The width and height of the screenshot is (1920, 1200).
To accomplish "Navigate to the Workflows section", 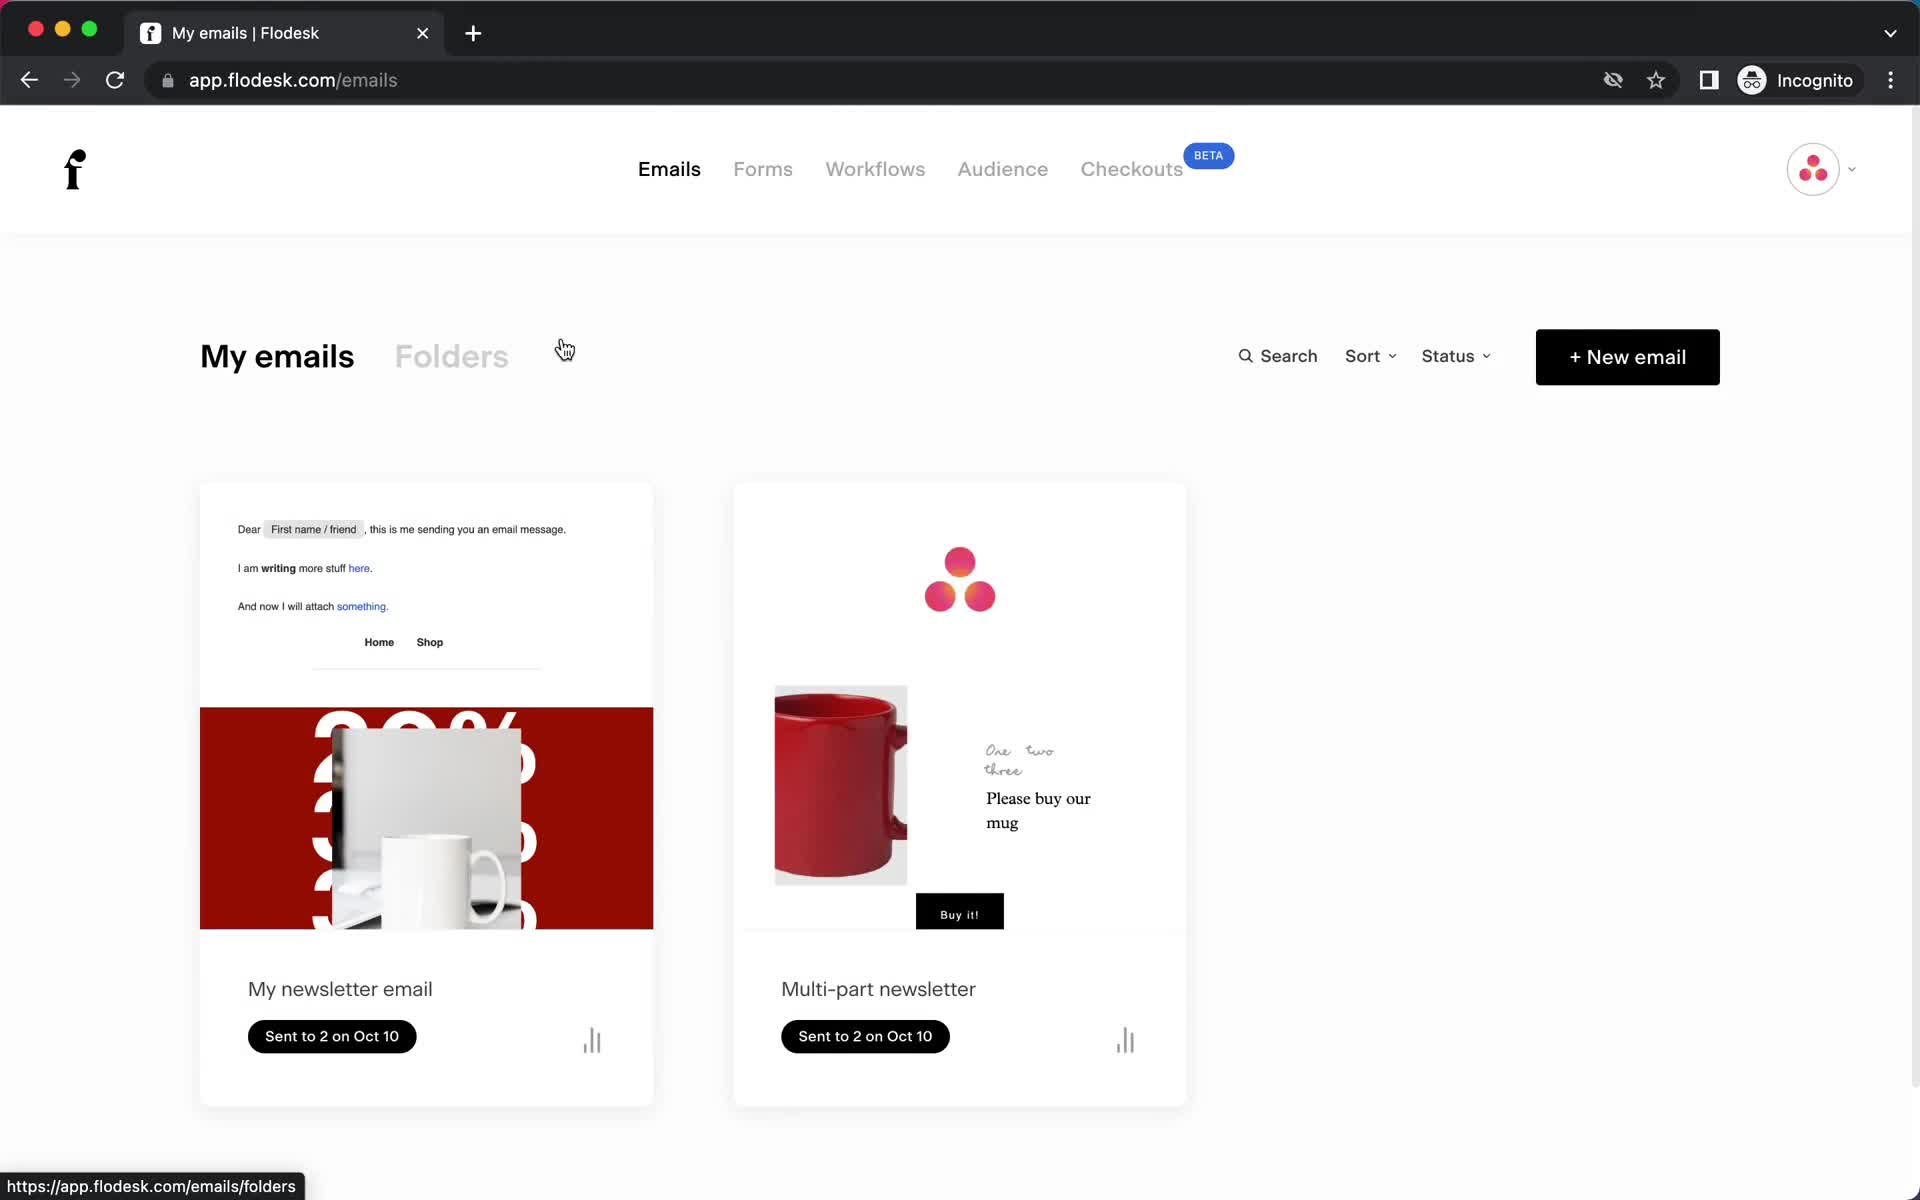I will coord(875,169).
